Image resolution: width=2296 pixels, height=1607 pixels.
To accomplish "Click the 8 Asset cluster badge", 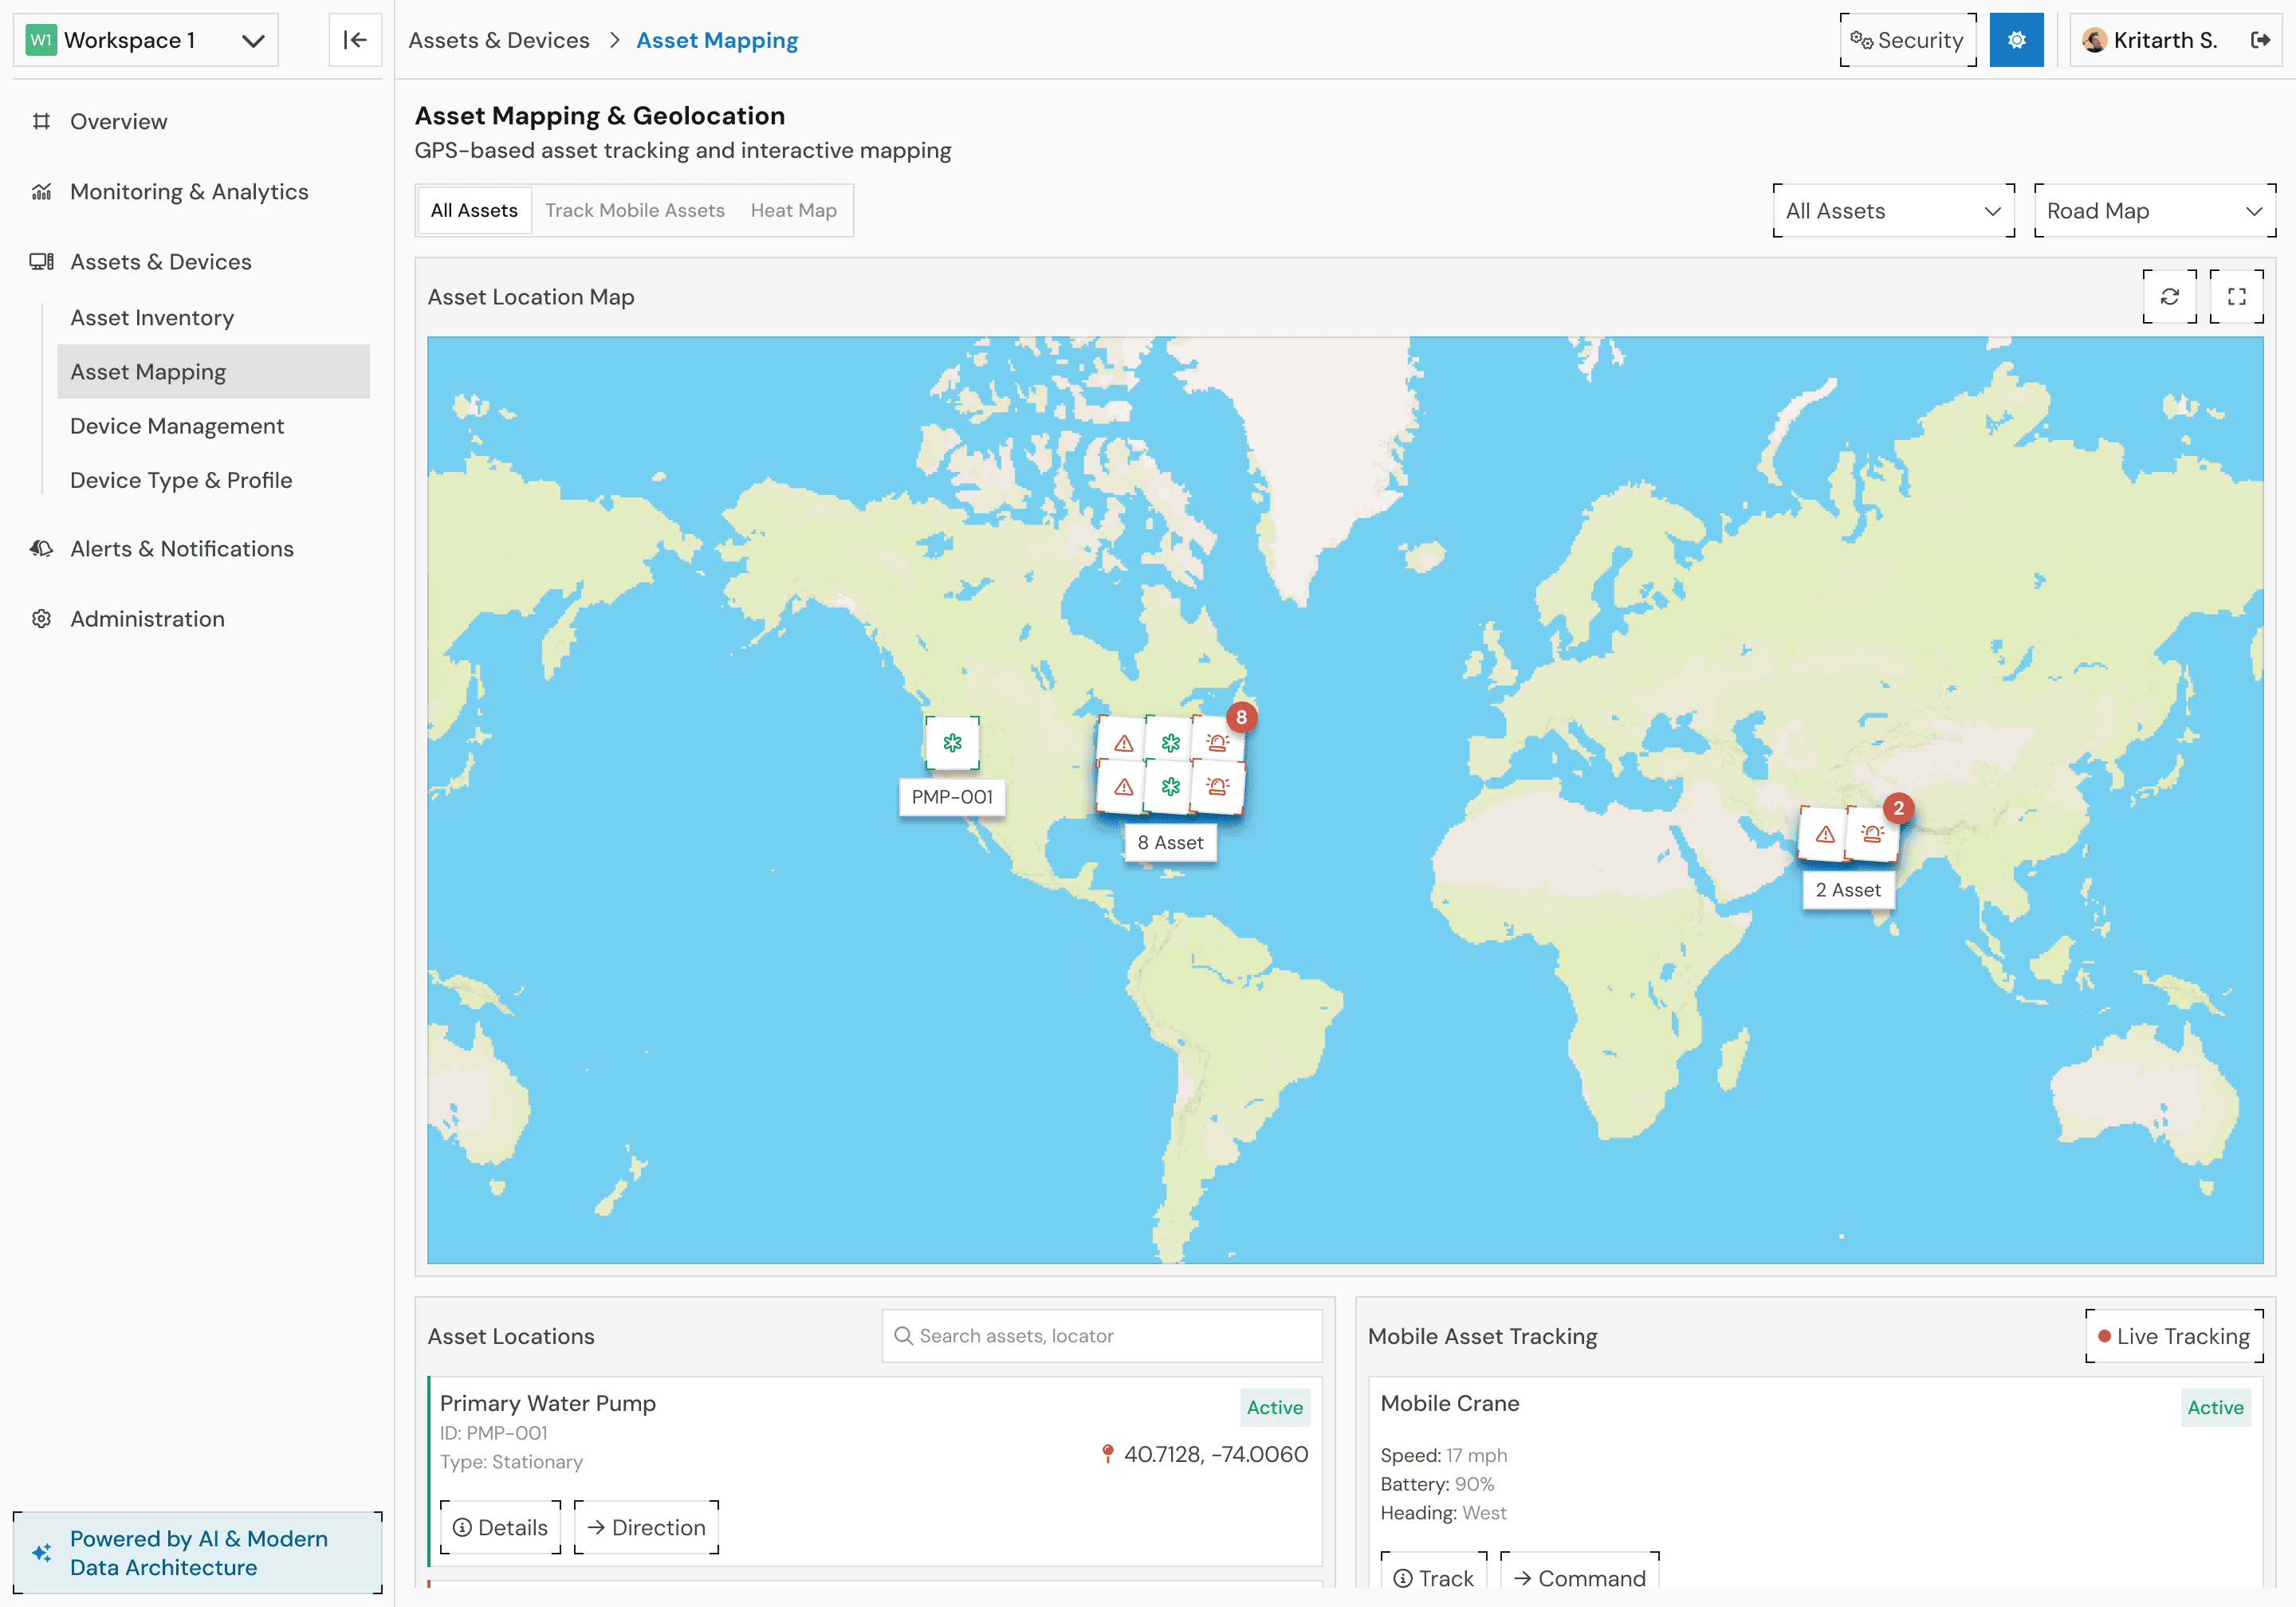I will click(x=1241, y=717).
